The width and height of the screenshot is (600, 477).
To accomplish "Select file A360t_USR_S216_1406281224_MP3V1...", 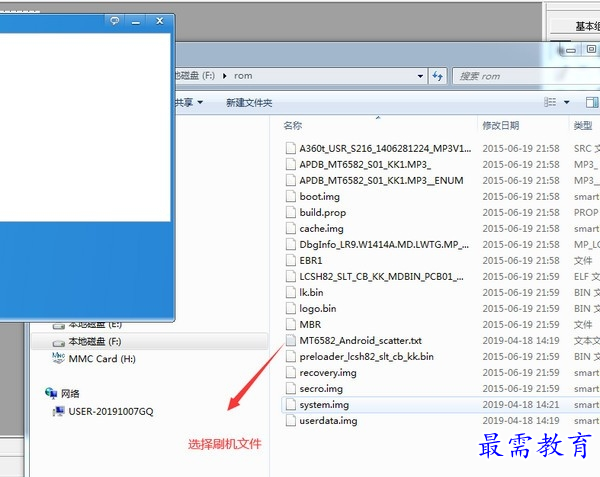I will coord(385,148).
